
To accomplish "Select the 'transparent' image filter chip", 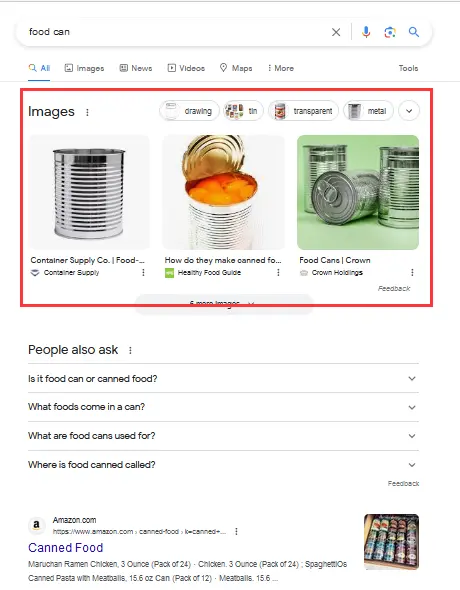I will 303,111.
